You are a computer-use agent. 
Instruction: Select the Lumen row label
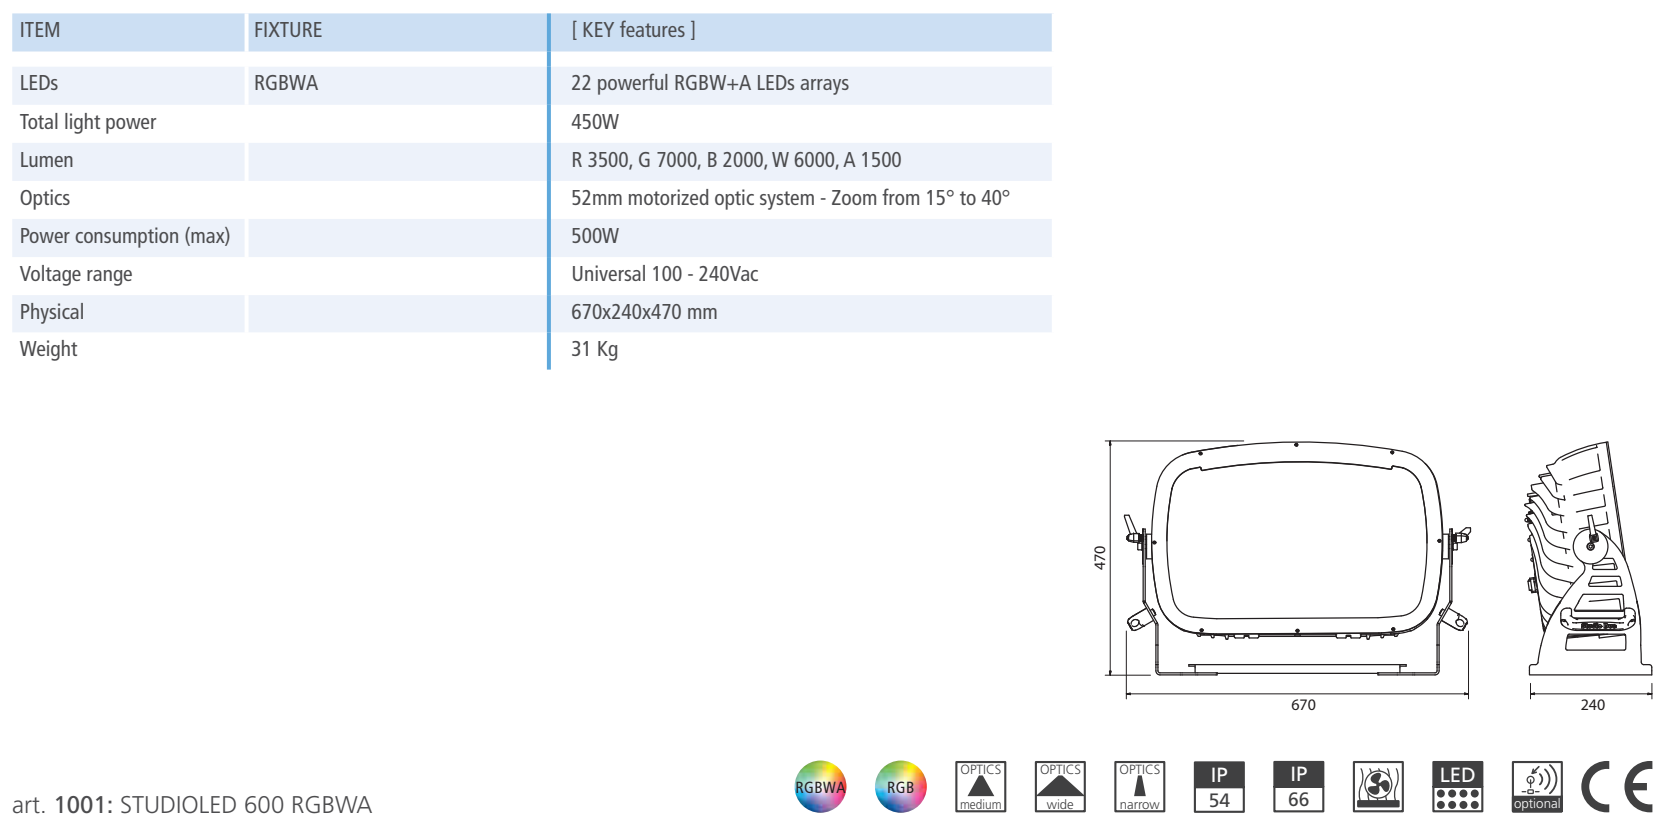46,160
